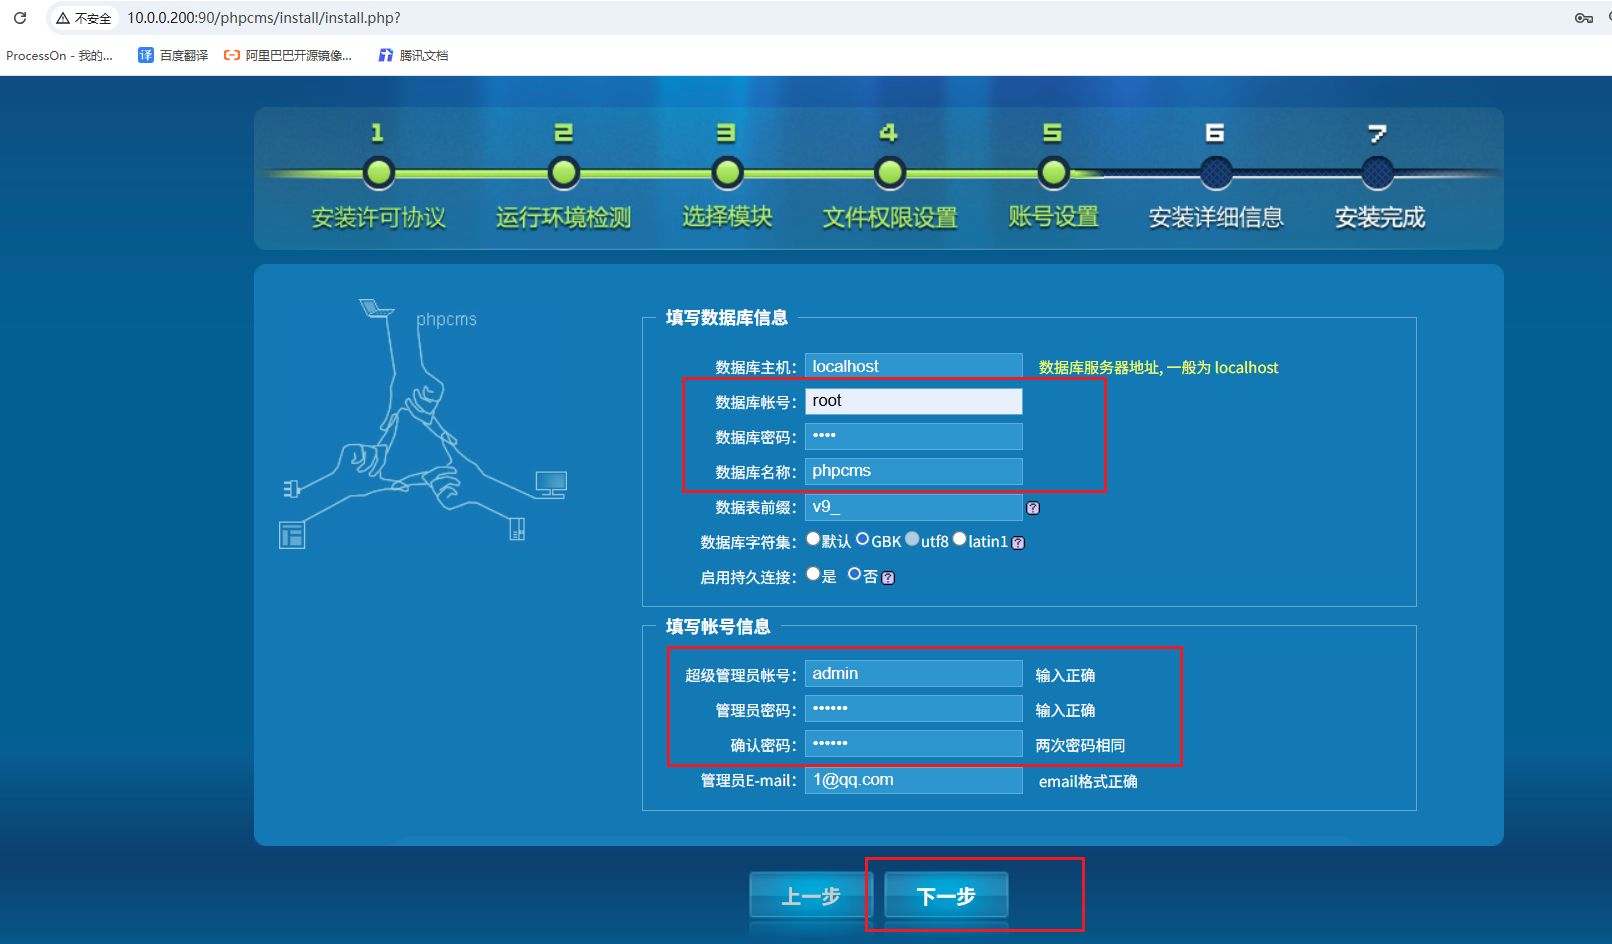Select 否 for persistent connection
Image resolution: width=1612 pixels, height=944 pixels.
[x=855, y=572]
